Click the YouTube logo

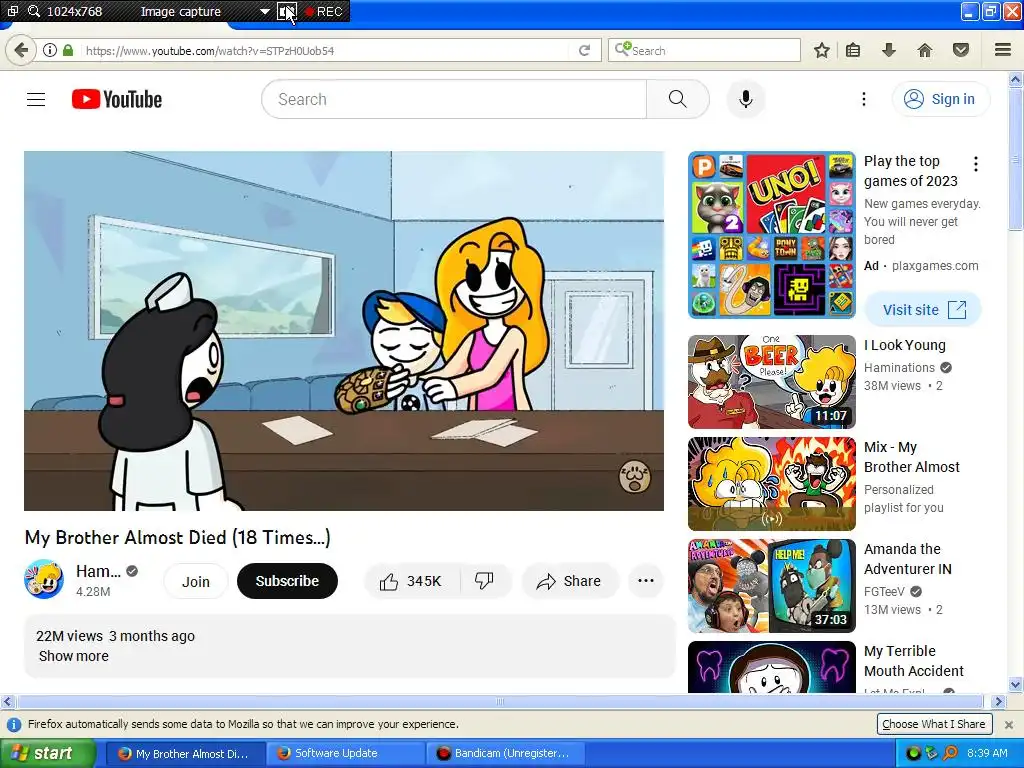tap(117, 99)
